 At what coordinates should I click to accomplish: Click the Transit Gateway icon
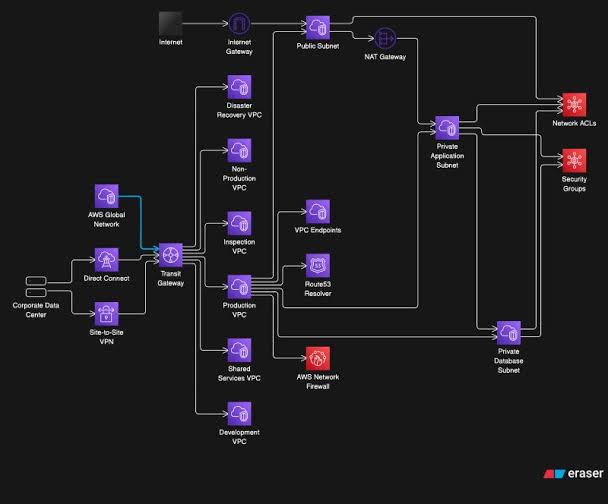(x=171, y=255)
